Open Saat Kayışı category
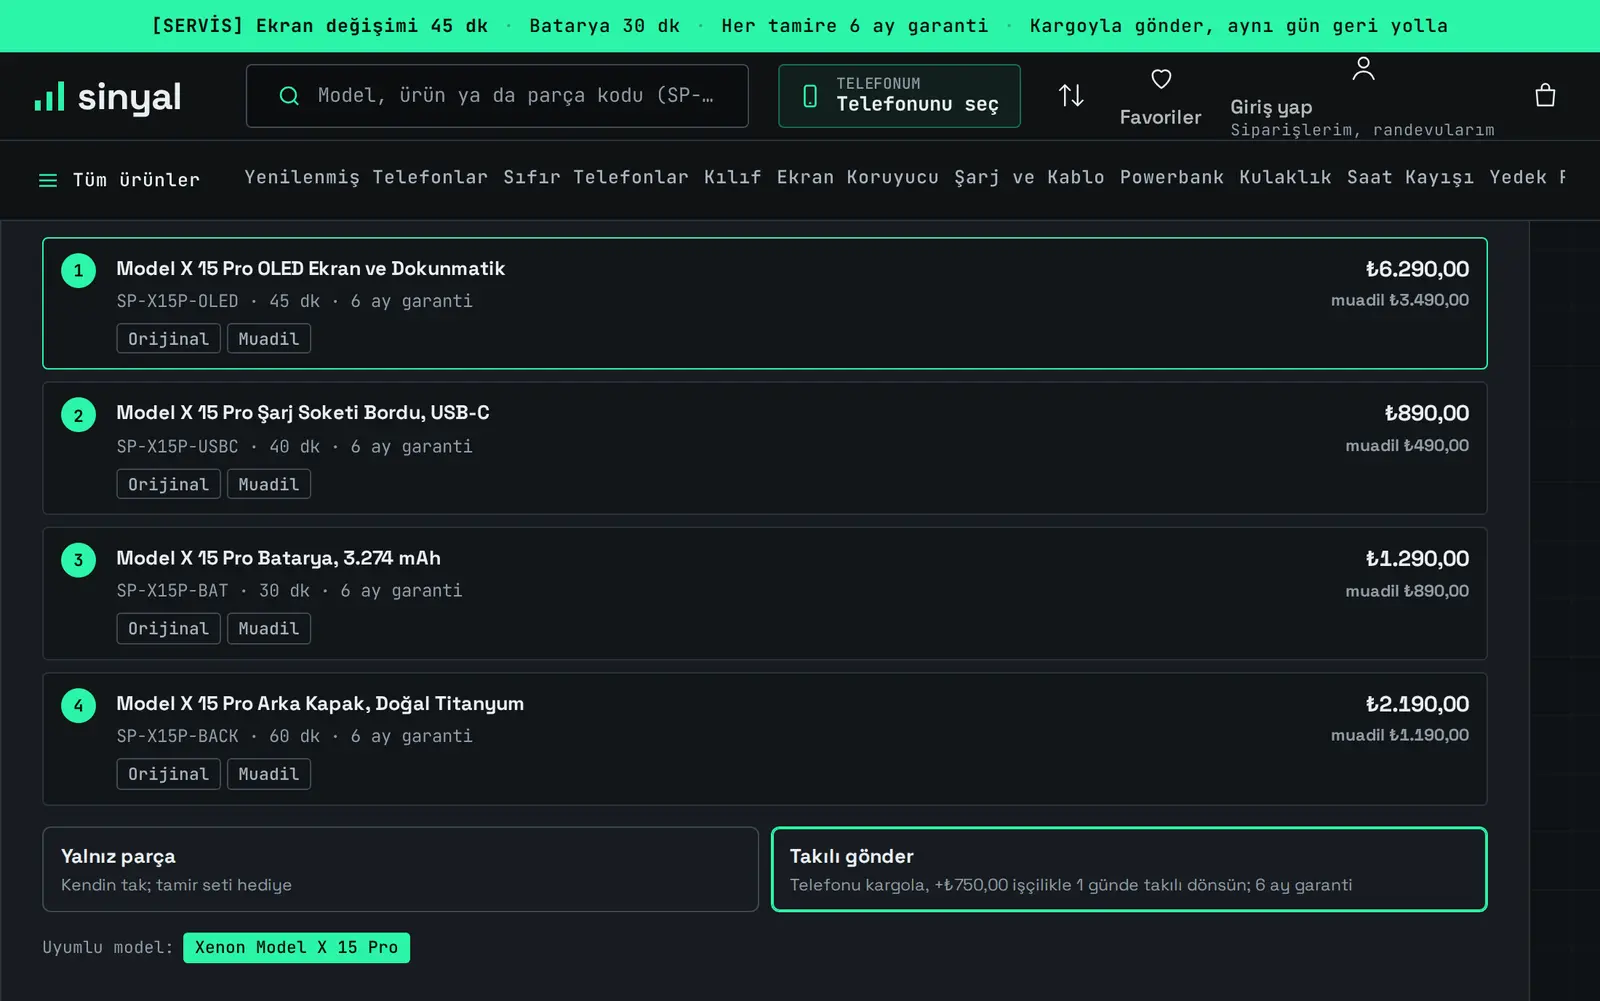The image size is (1600, 1001). point(1410,177)
